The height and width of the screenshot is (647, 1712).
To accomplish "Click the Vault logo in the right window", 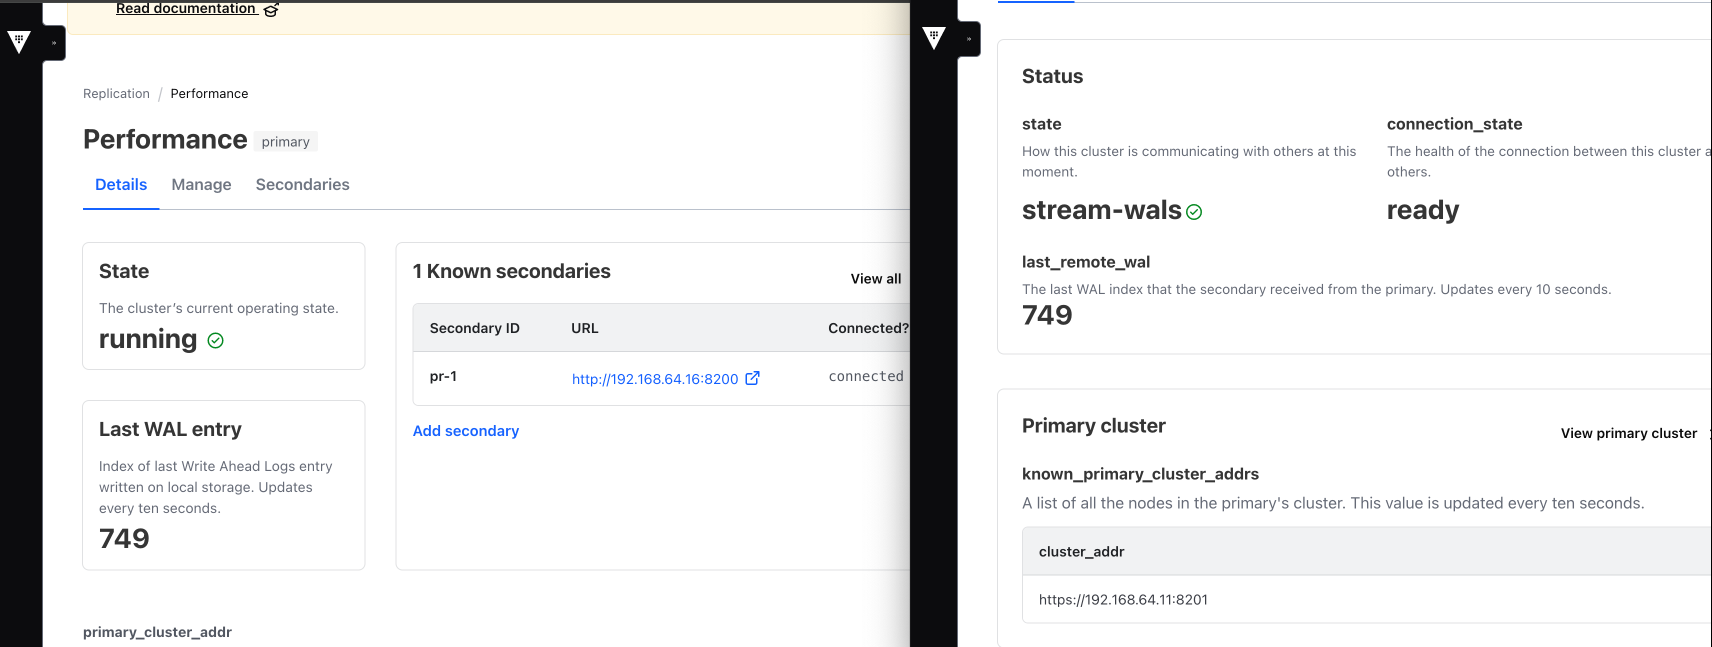I will pos(934,38).
